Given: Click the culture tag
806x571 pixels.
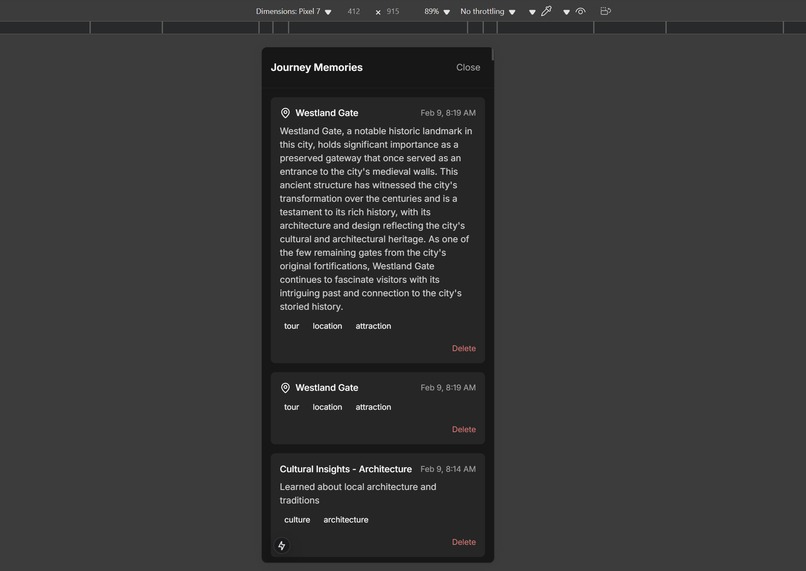Looking at the screenshot, I should tap(297, 520).
